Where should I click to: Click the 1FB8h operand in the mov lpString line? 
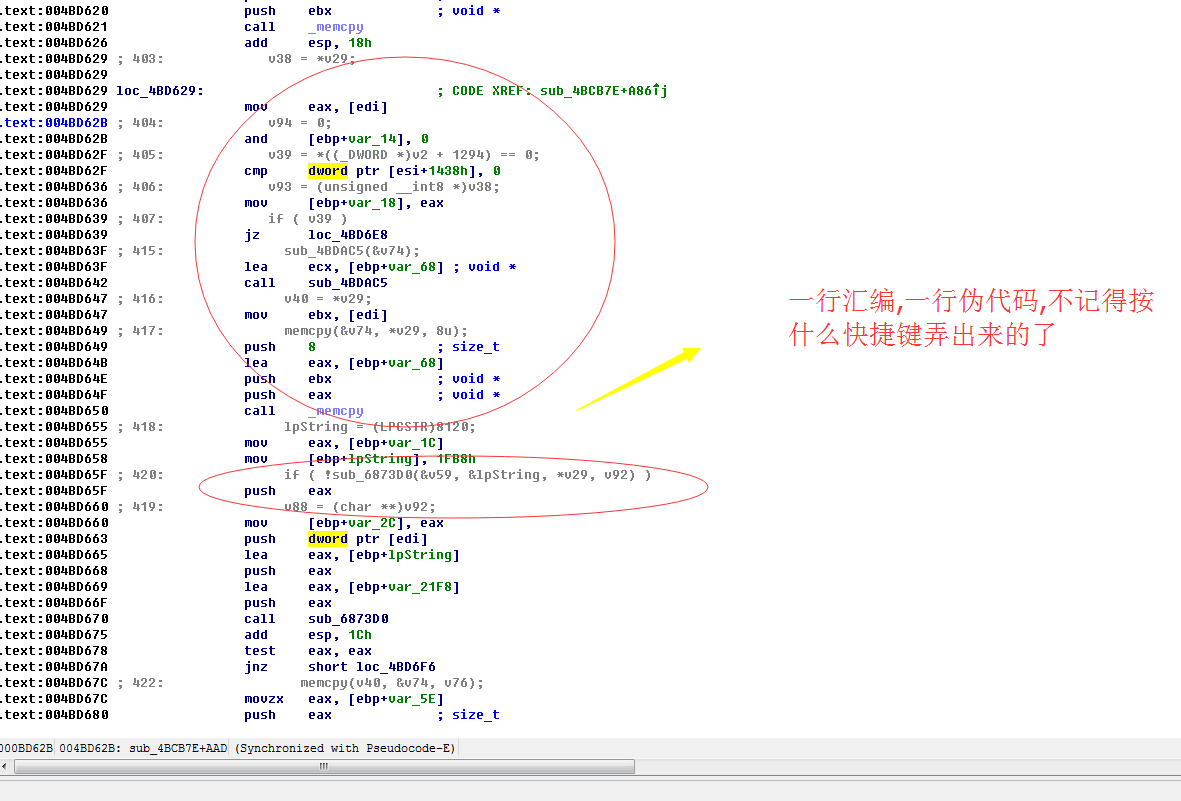[456, 459]
